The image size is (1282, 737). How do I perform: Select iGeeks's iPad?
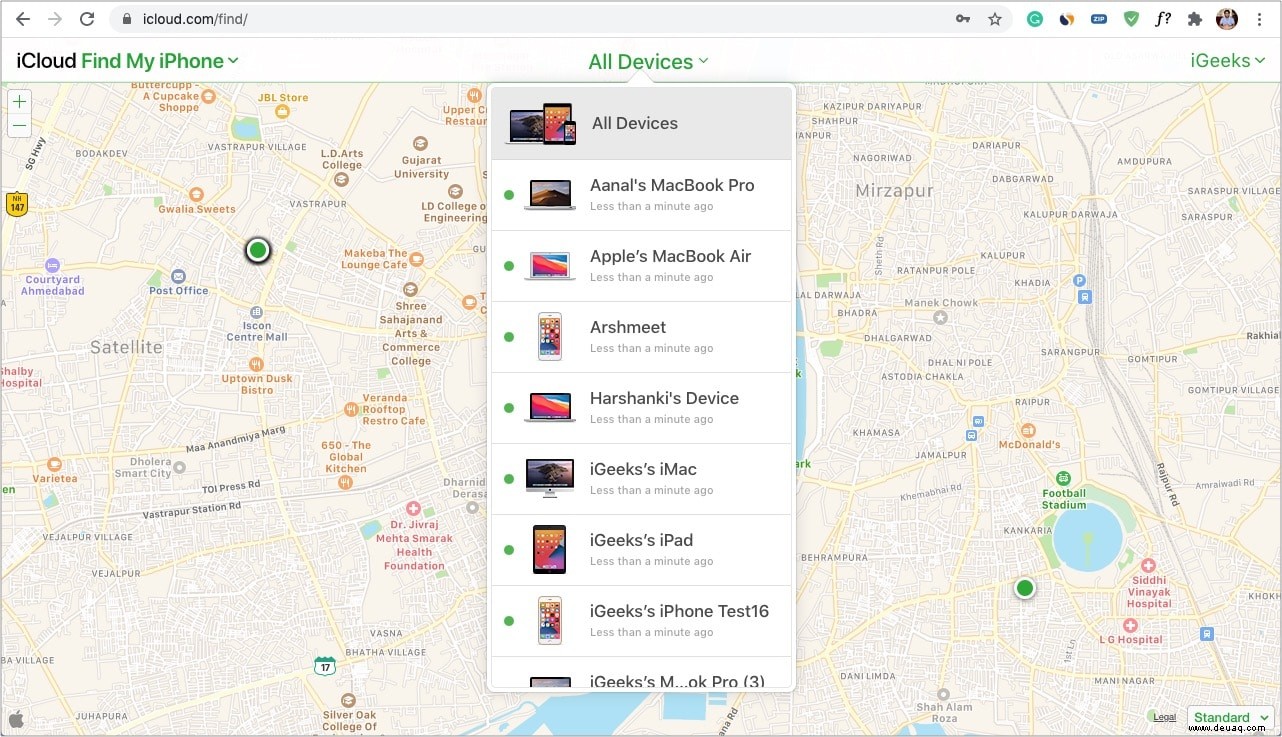pyautogui.click(x=641, y=550)
